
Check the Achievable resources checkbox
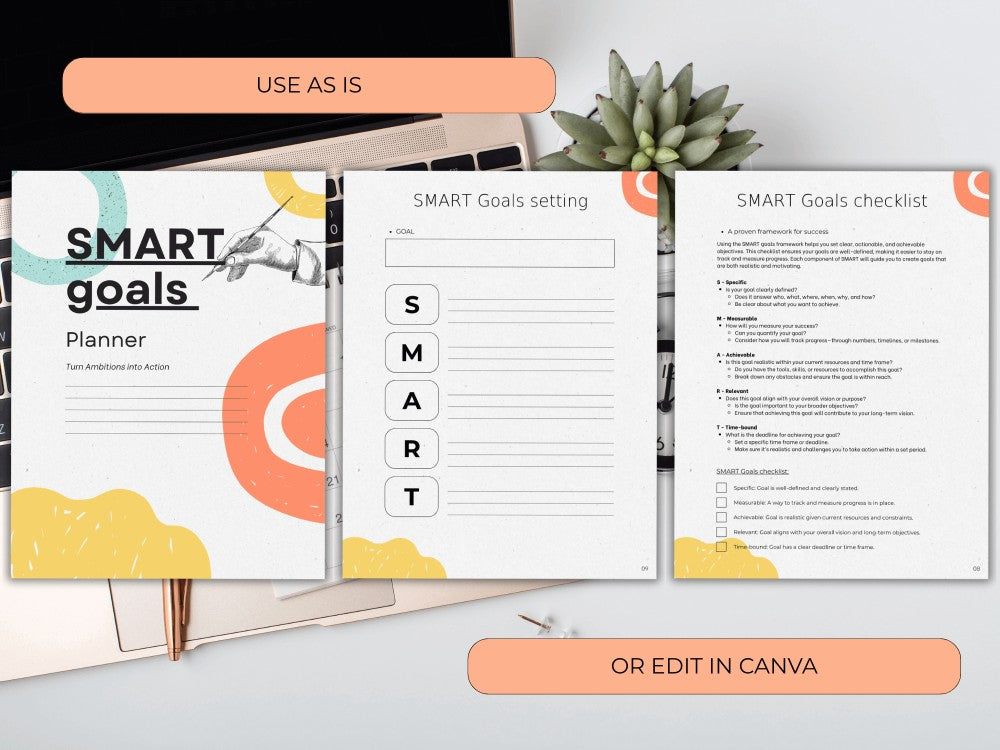[722, 517]
